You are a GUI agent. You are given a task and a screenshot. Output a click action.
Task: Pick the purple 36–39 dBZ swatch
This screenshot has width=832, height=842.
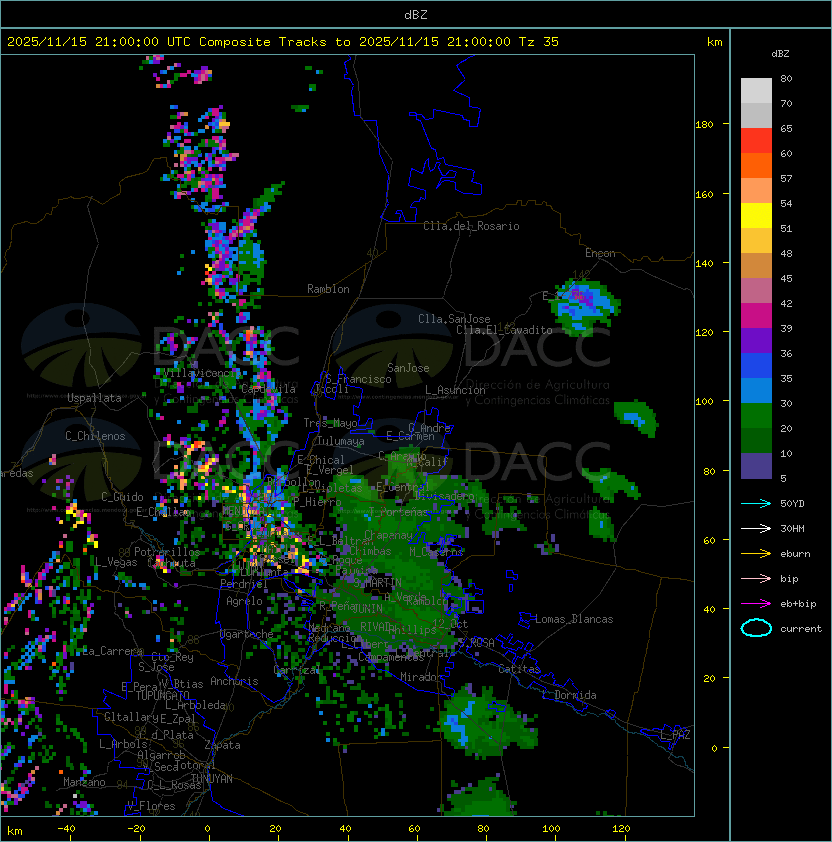[756, 341]
